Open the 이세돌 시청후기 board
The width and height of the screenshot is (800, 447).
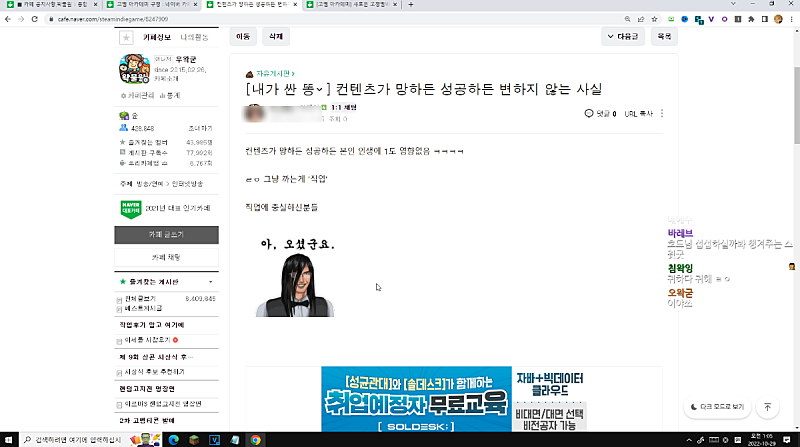(147, 340)
